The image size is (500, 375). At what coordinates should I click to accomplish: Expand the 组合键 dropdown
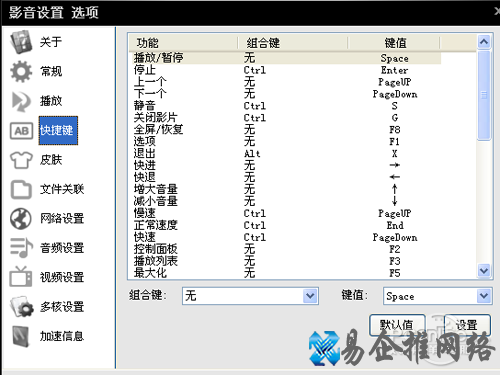click(x=310, y=296)
